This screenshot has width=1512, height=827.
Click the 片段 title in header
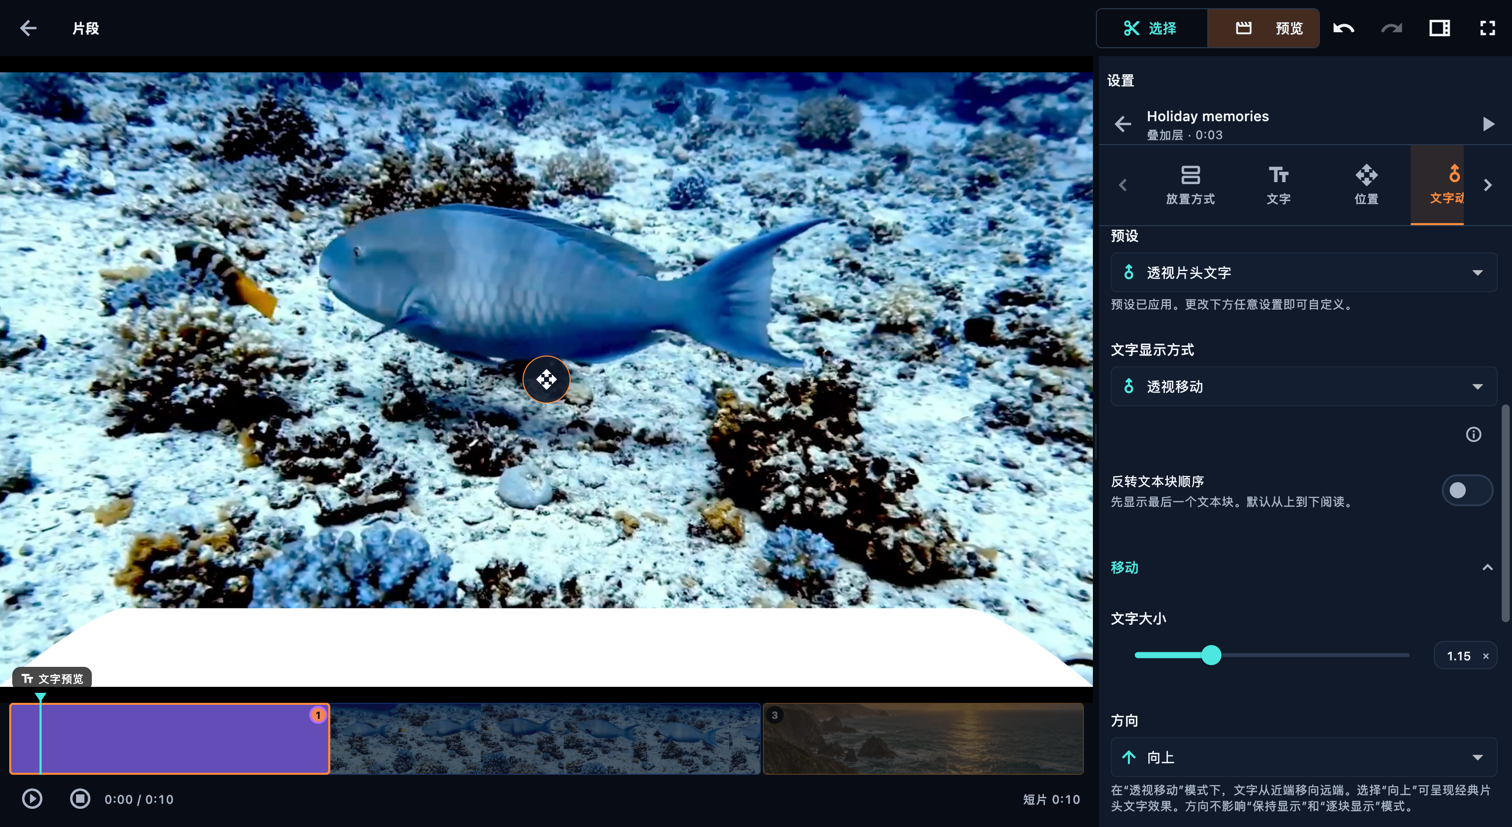86,28
